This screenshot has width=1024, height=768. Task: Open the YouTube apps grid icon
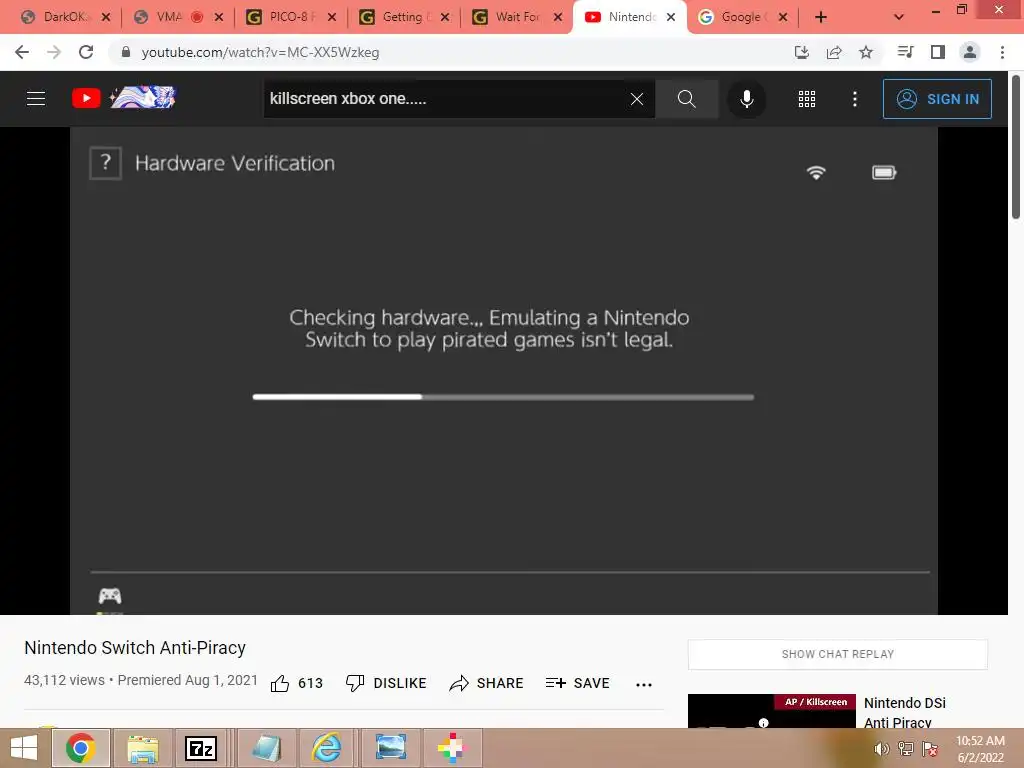pyautogui.click(x=807, y=99)
